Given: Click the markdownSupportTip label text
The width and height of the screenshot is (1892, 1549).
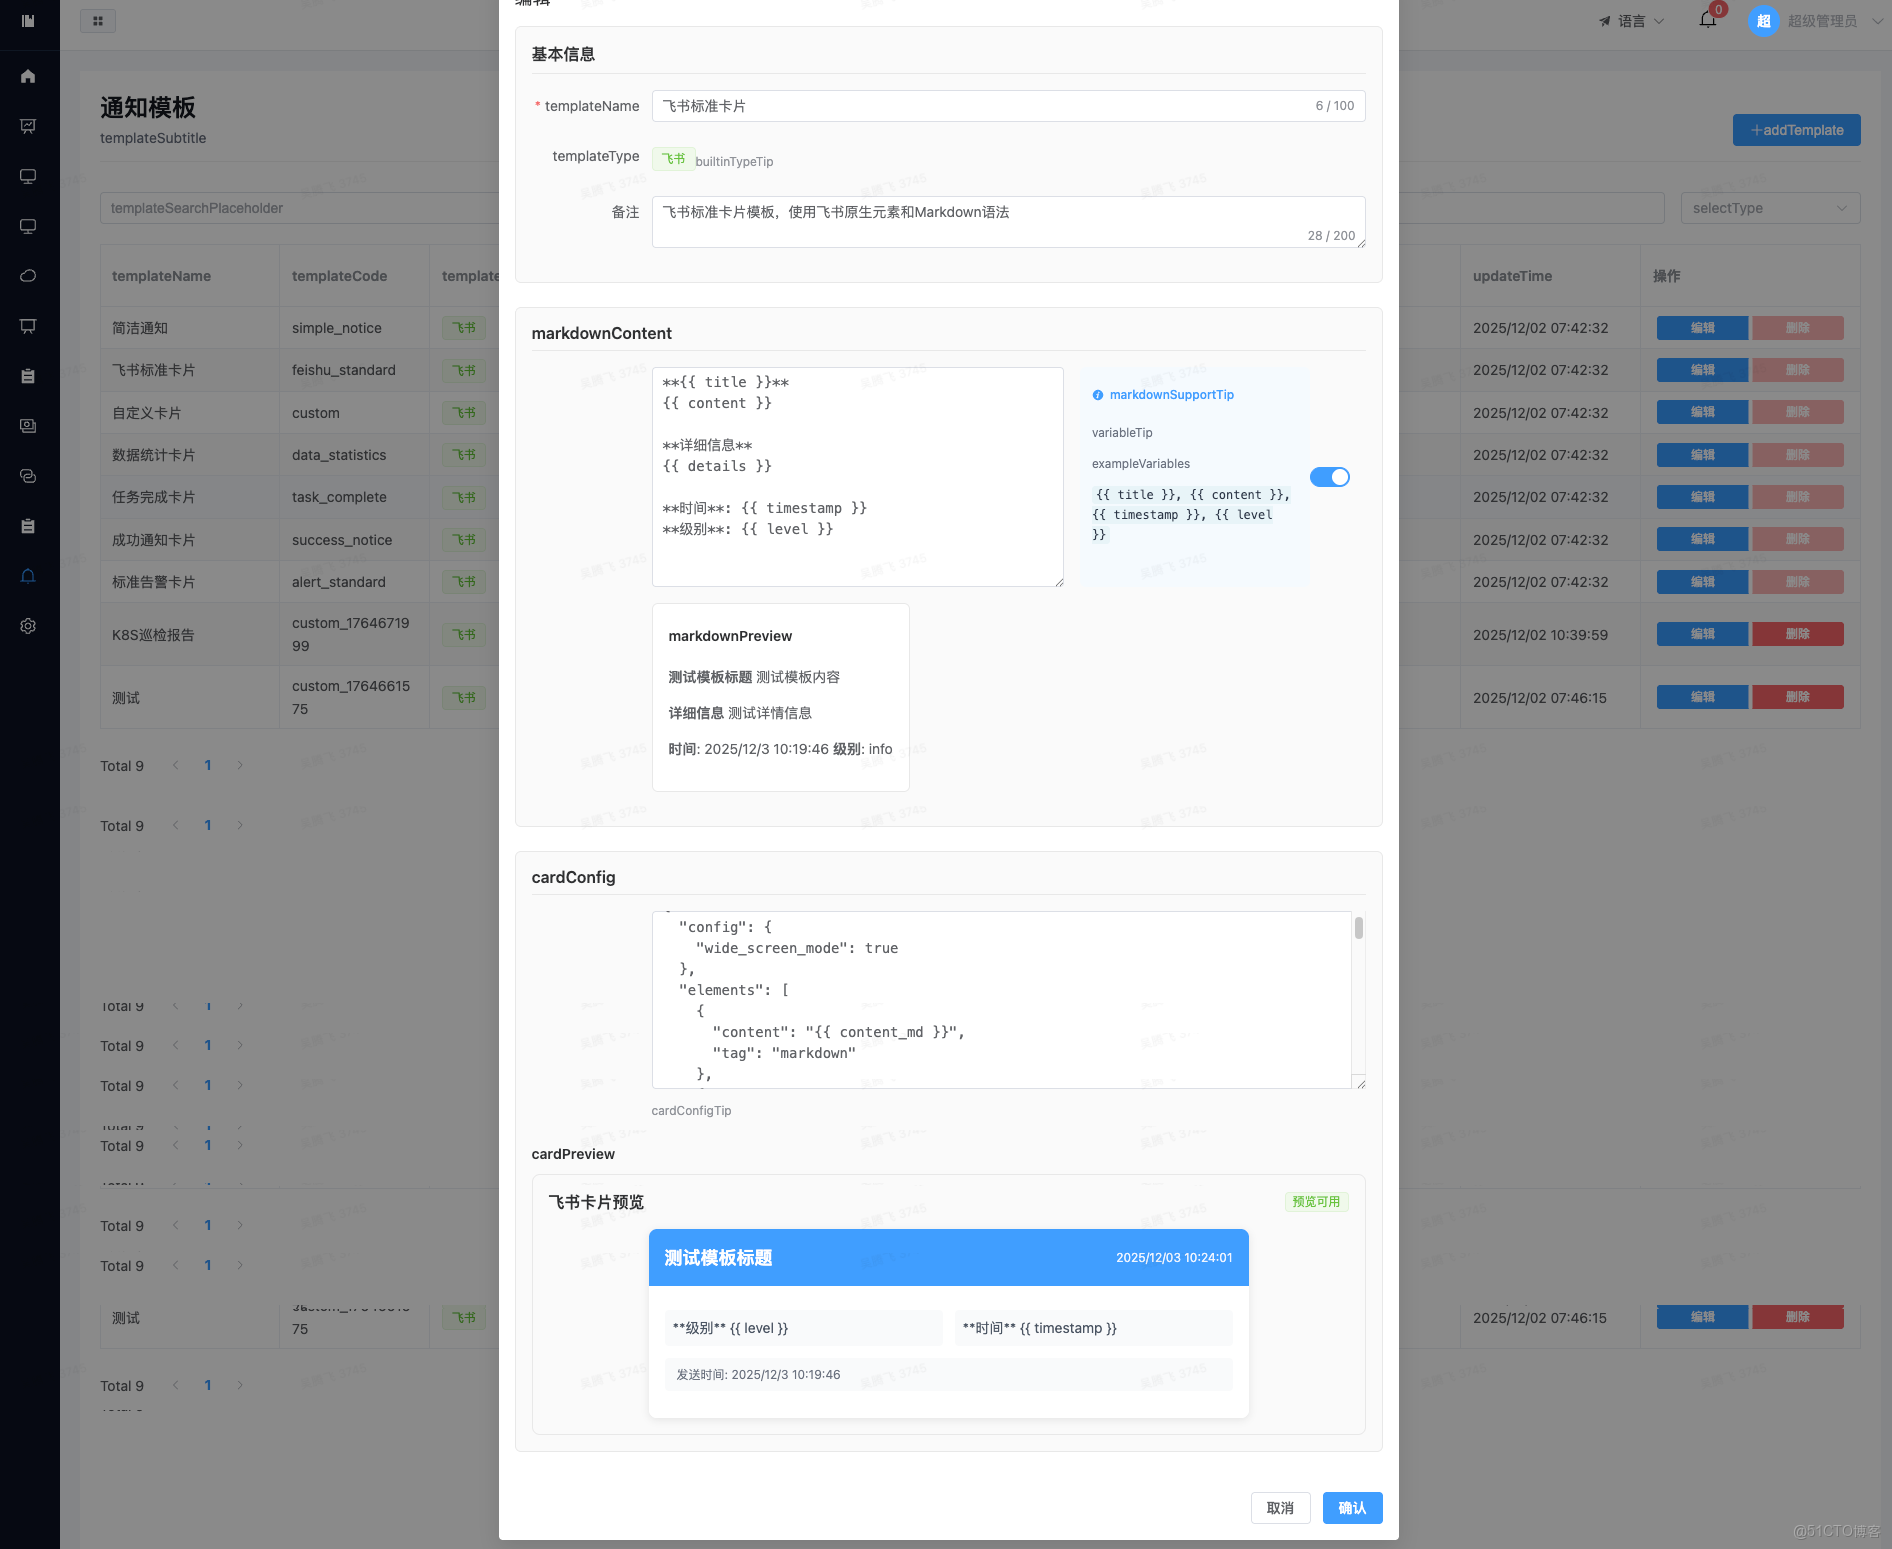Looking at the screenshot, I should pyautogui.click(x=1171, y=395).
